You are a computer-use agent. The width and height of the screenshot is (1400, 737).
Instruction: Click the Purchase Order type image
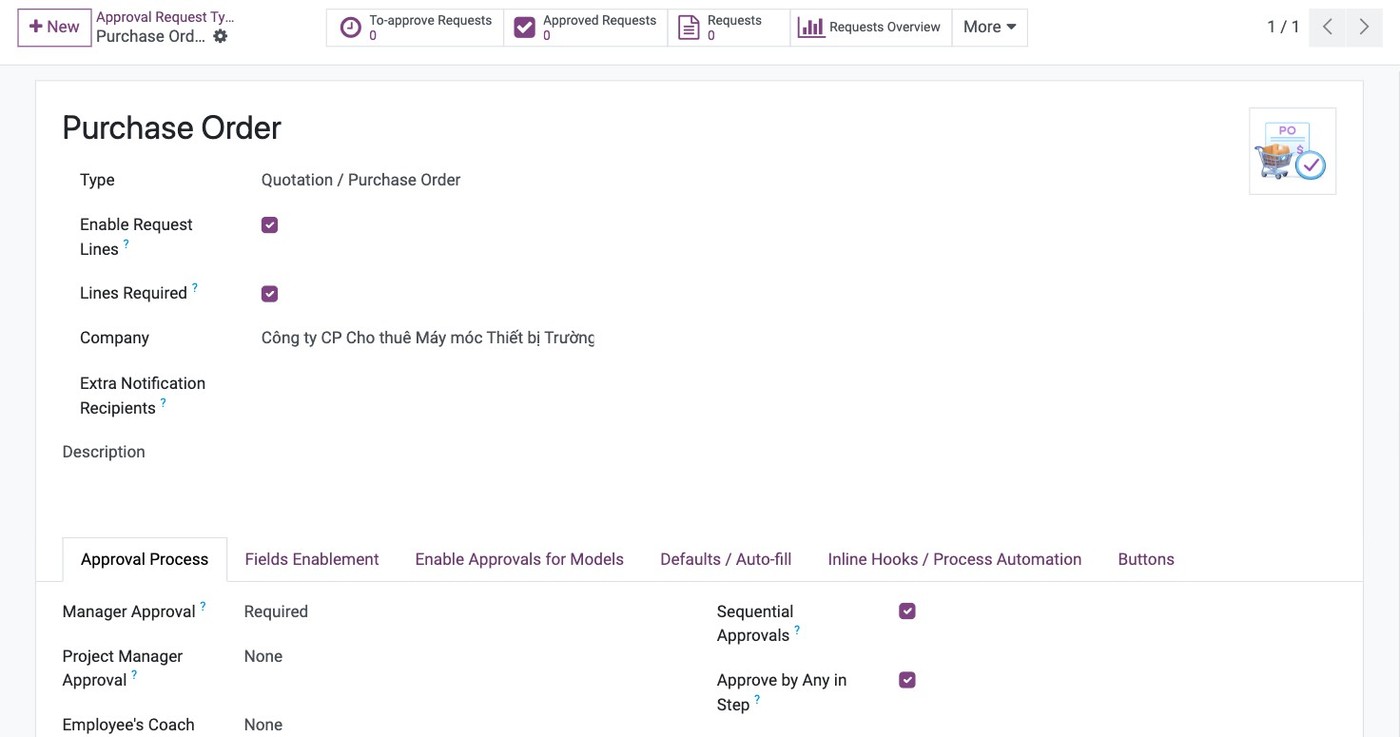[1292, 151]
